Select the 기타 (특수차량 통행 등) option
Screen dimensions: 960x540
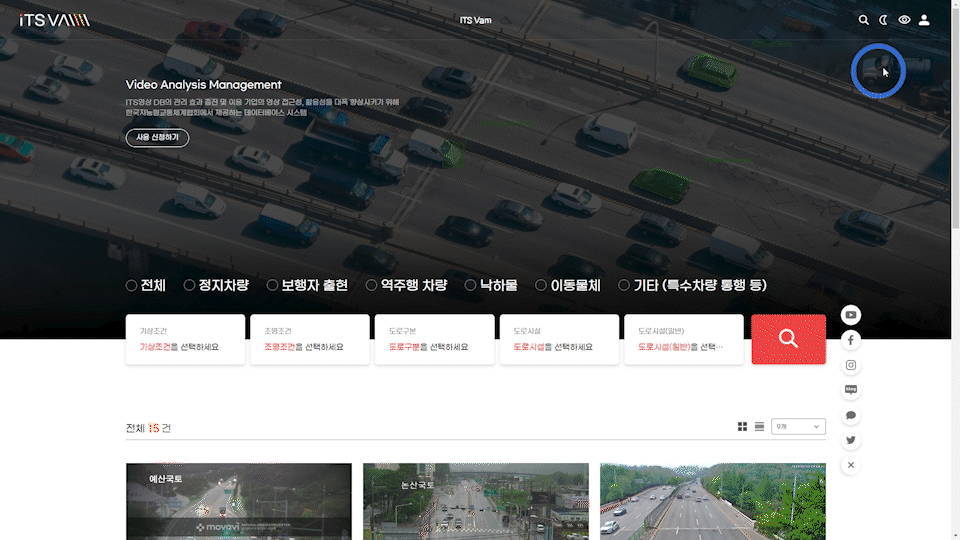click(x=692, y=285)
